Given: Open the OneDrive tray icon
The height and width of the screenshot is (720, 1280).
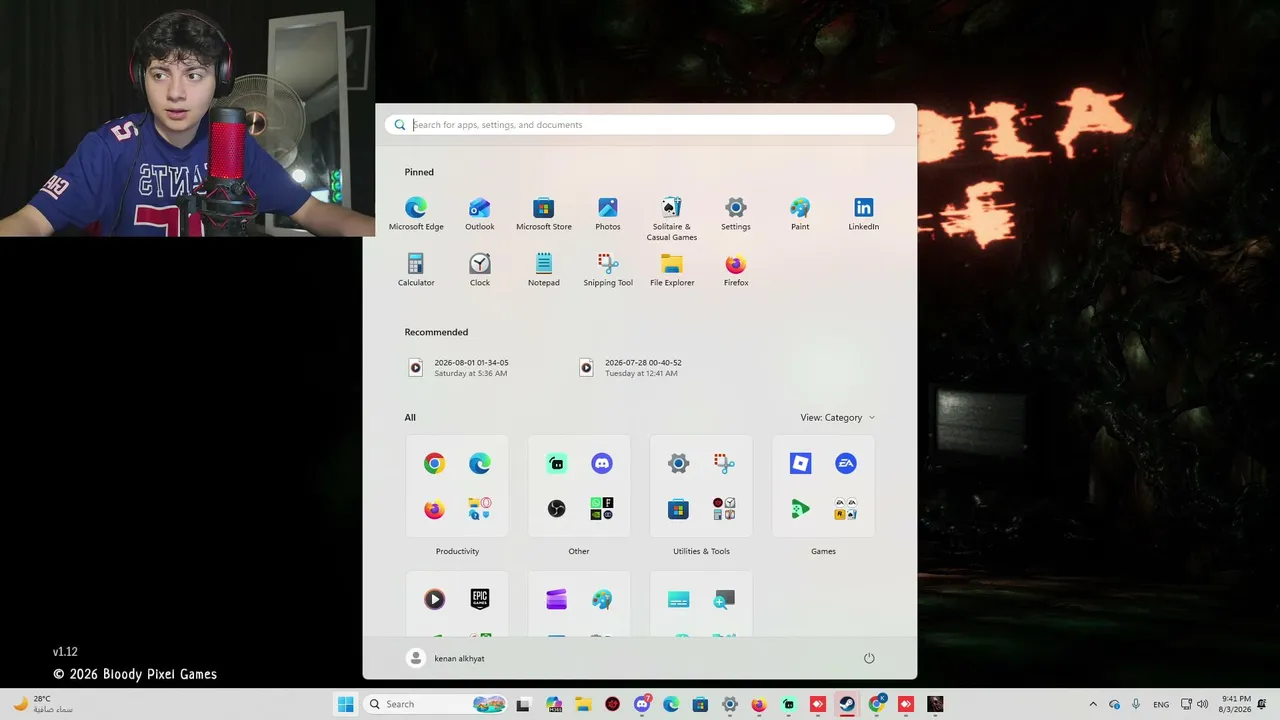Looking at the screenshot, I should coord(1114,704).
